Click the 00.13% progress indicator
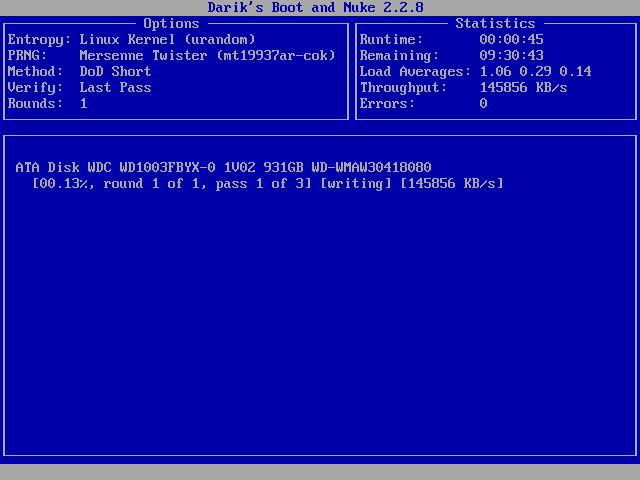 (64, 184)
